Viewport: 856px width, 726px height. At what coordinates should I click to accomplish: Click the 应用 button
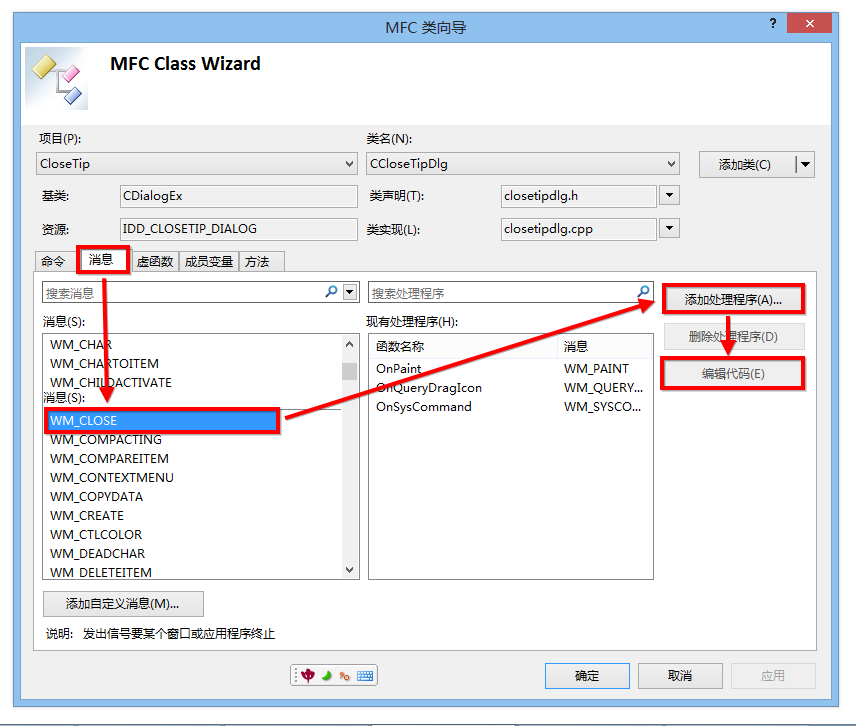pos(773,676)
